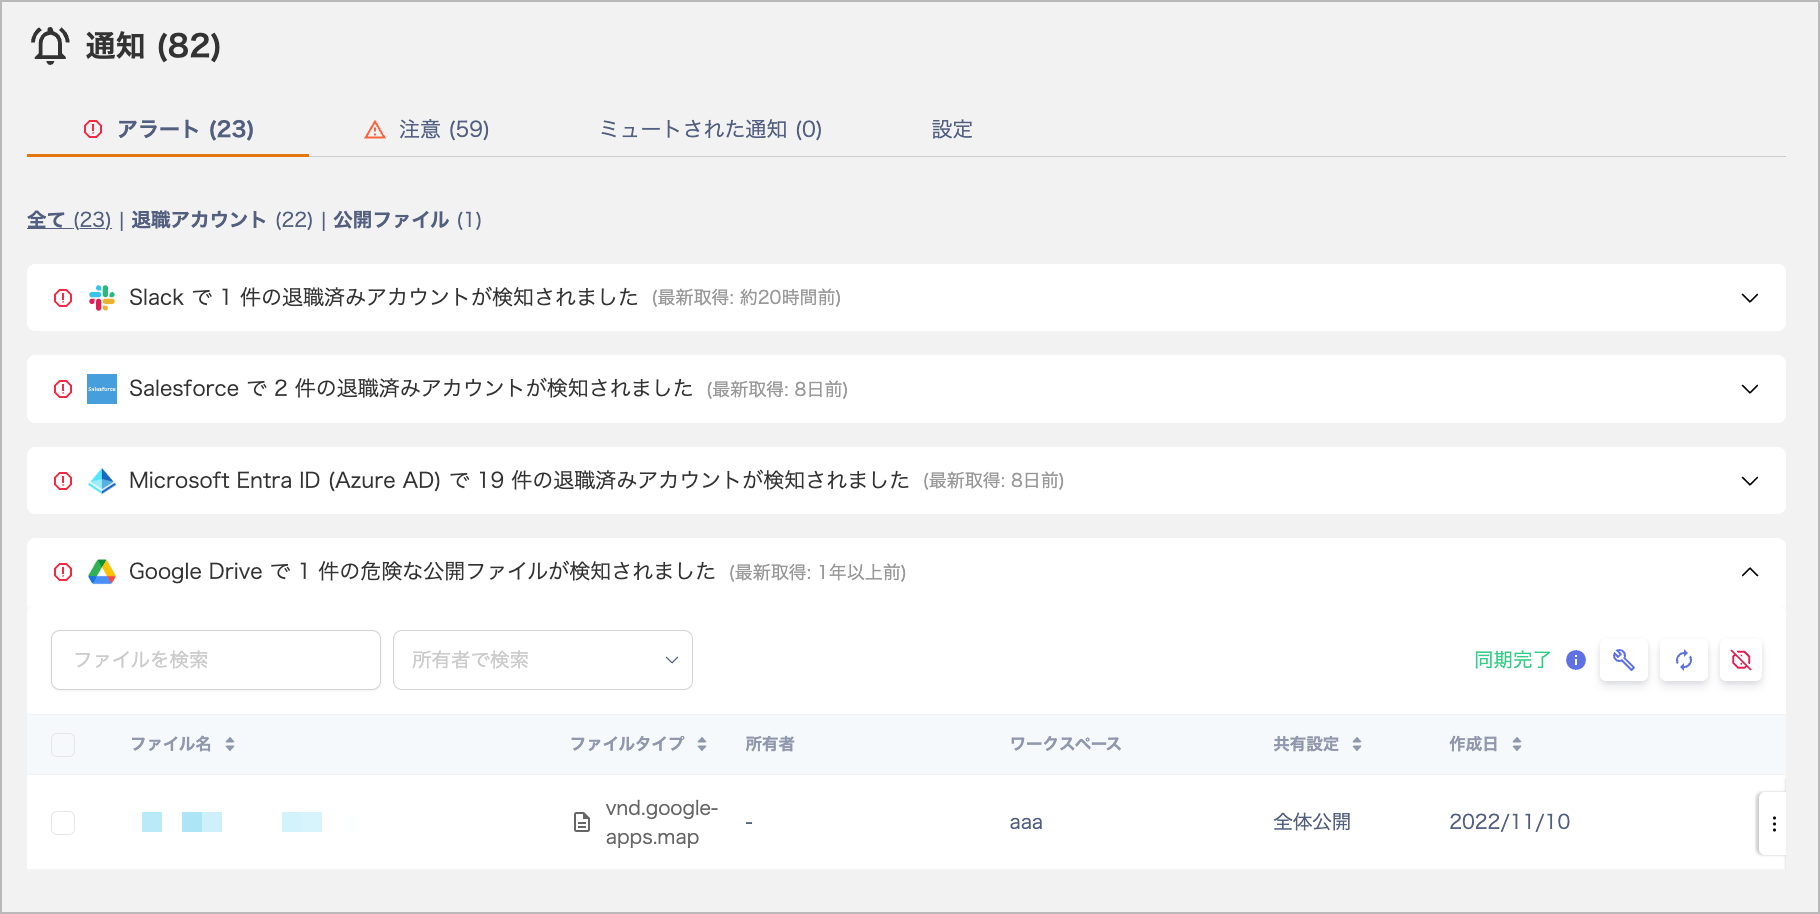Click Slack 退職済みアカウント alert title text
The width and height of the screenshot is (1820, 914).
(384, 297)
